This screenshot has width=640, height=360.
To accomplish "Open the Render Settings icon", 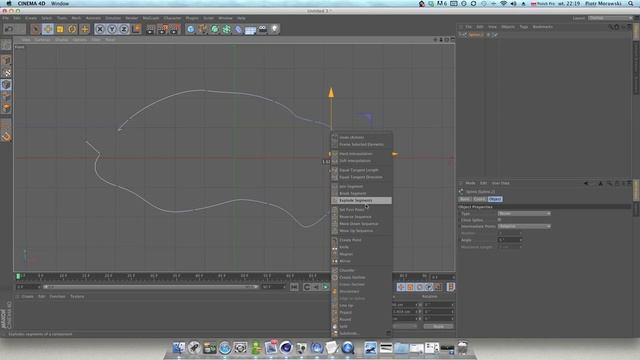I will coord(175,29).
